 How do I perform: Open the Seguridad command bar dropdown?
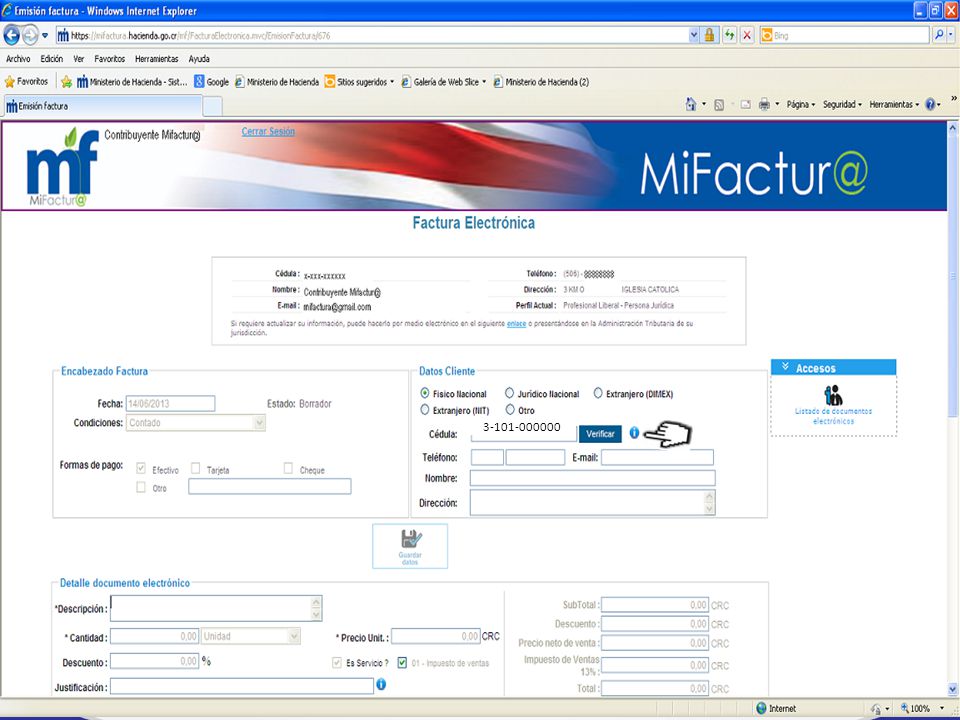click(842, 105)
